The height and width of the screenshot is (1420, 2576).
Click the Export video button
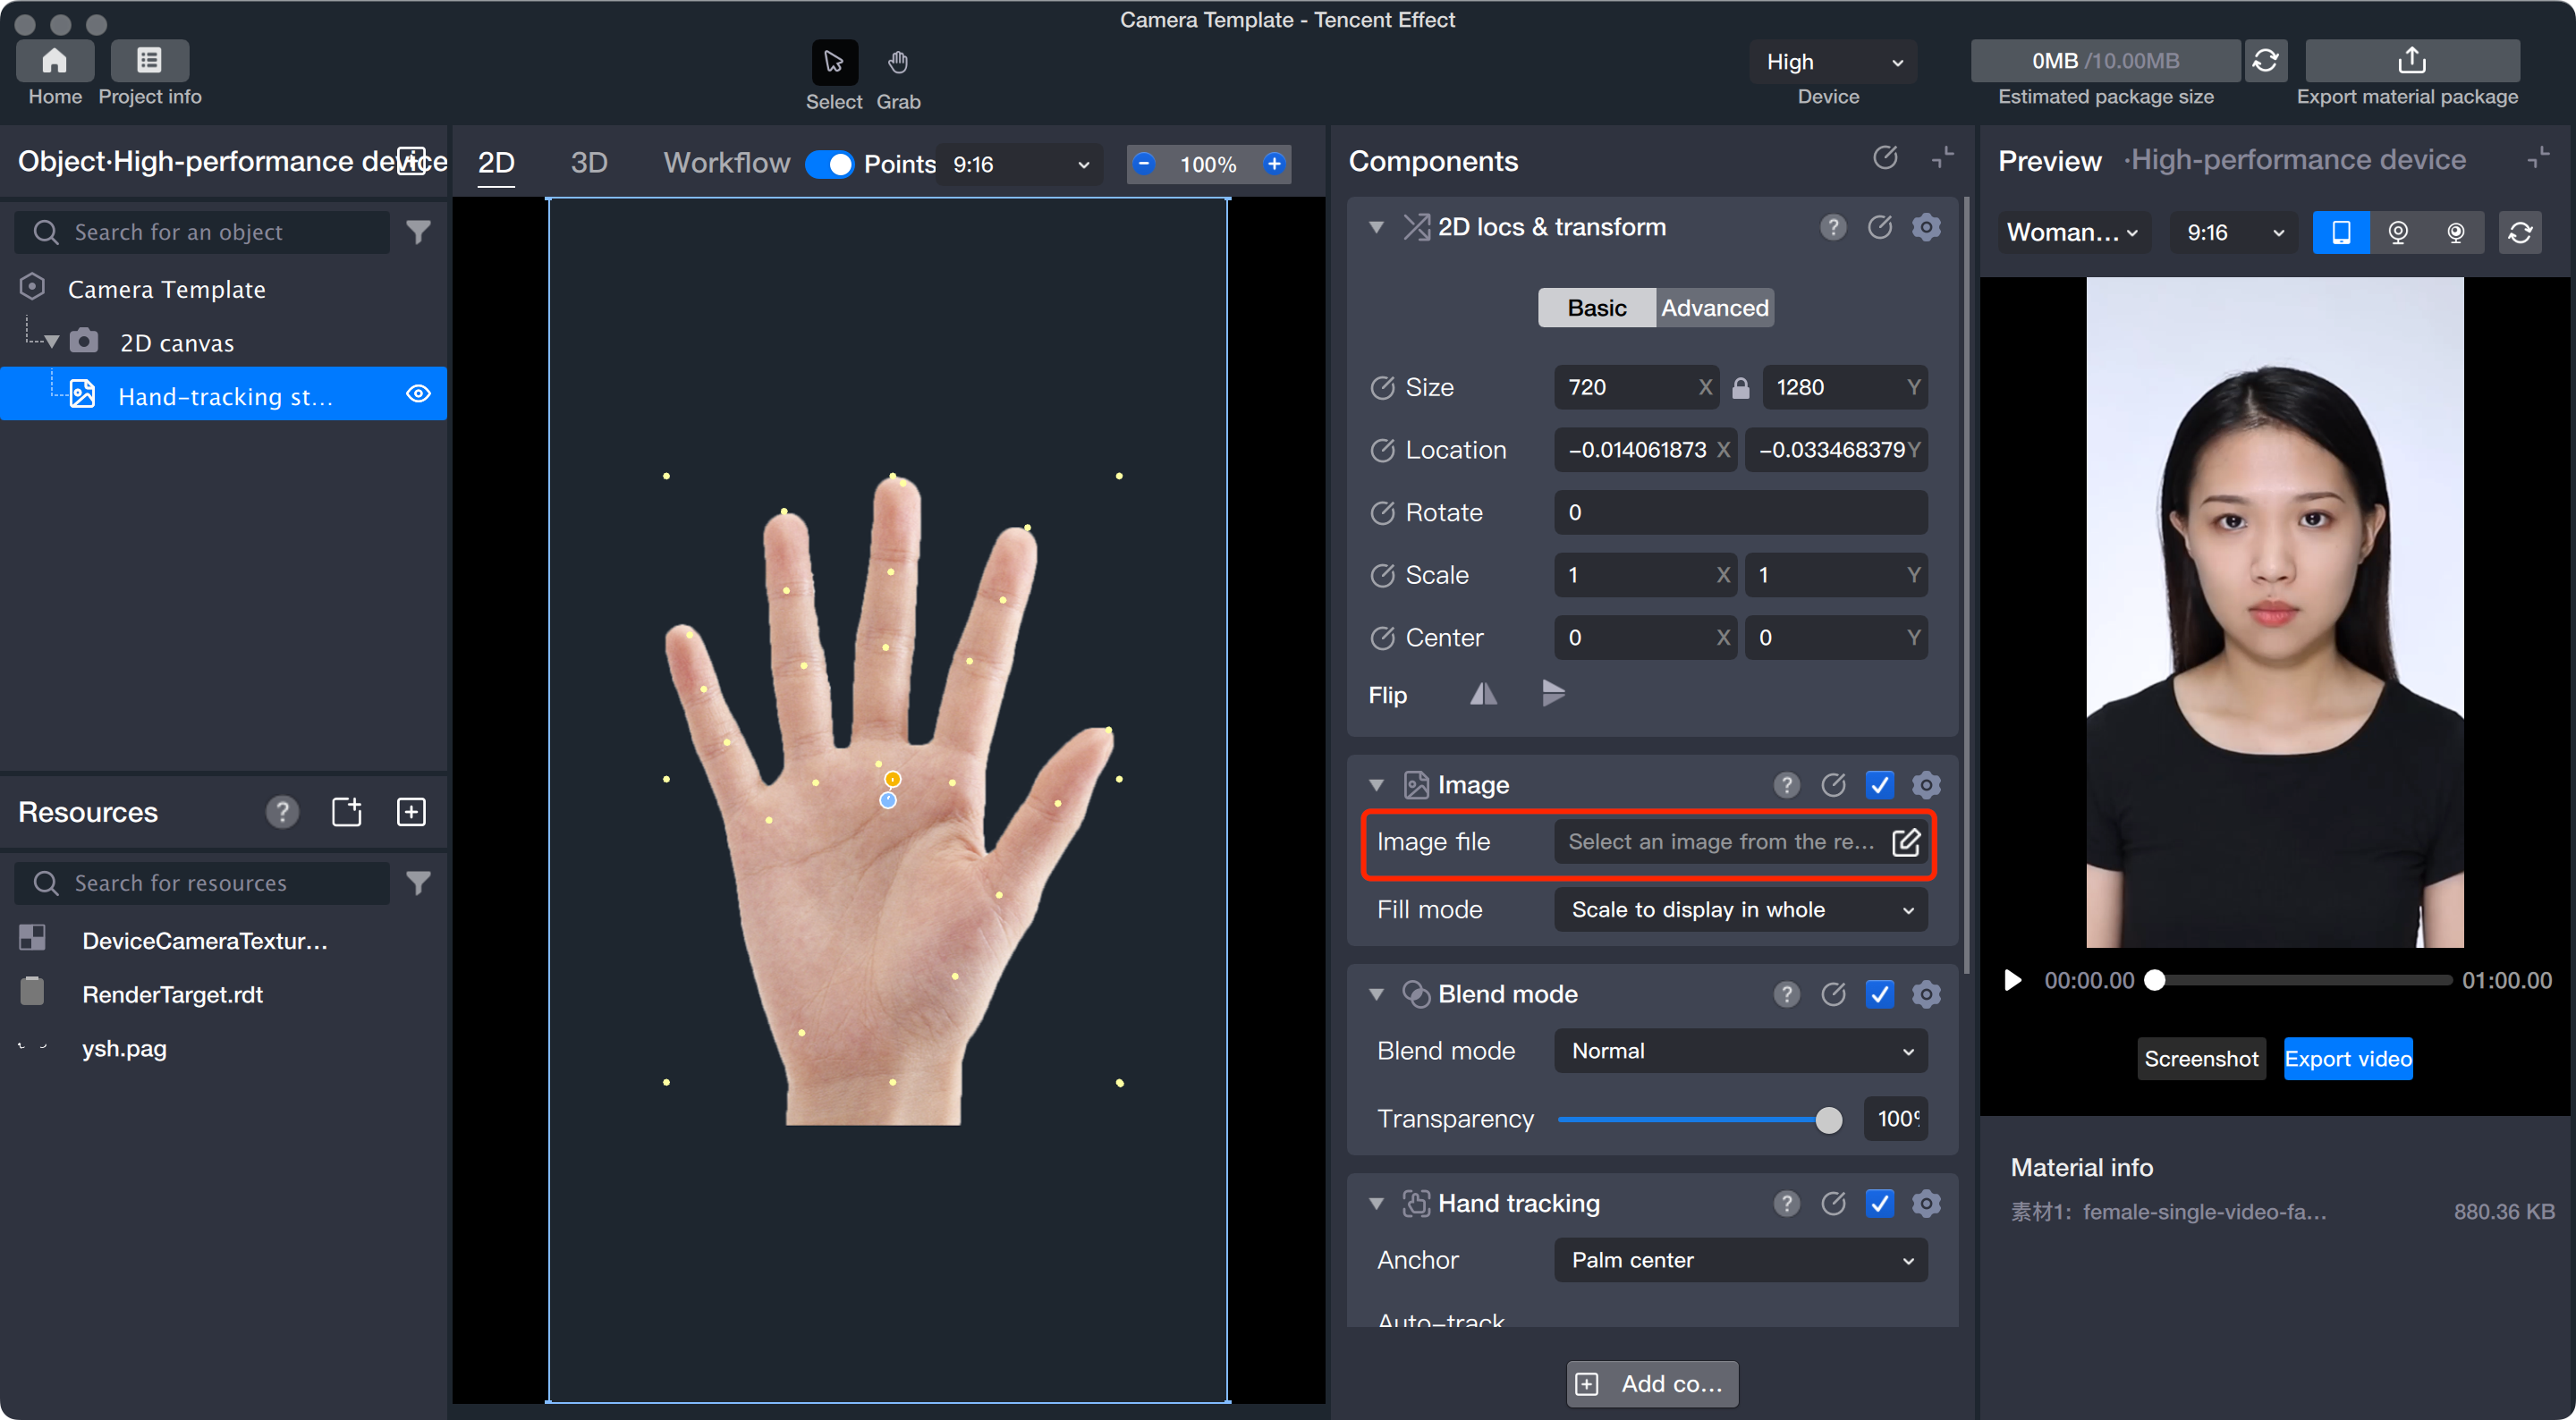[x=2347, y=1059]
